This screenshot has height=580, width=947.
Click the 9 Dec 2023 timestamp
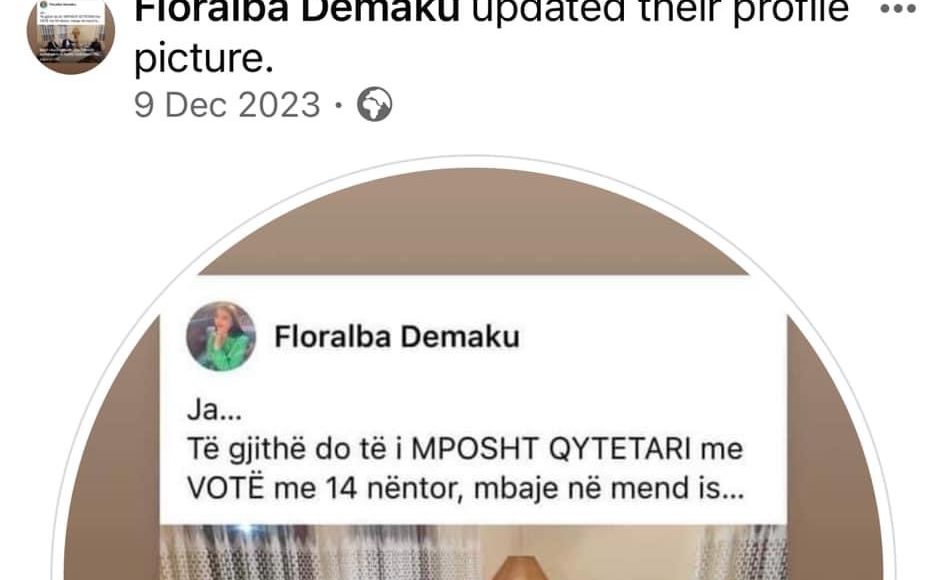point(227,105)
